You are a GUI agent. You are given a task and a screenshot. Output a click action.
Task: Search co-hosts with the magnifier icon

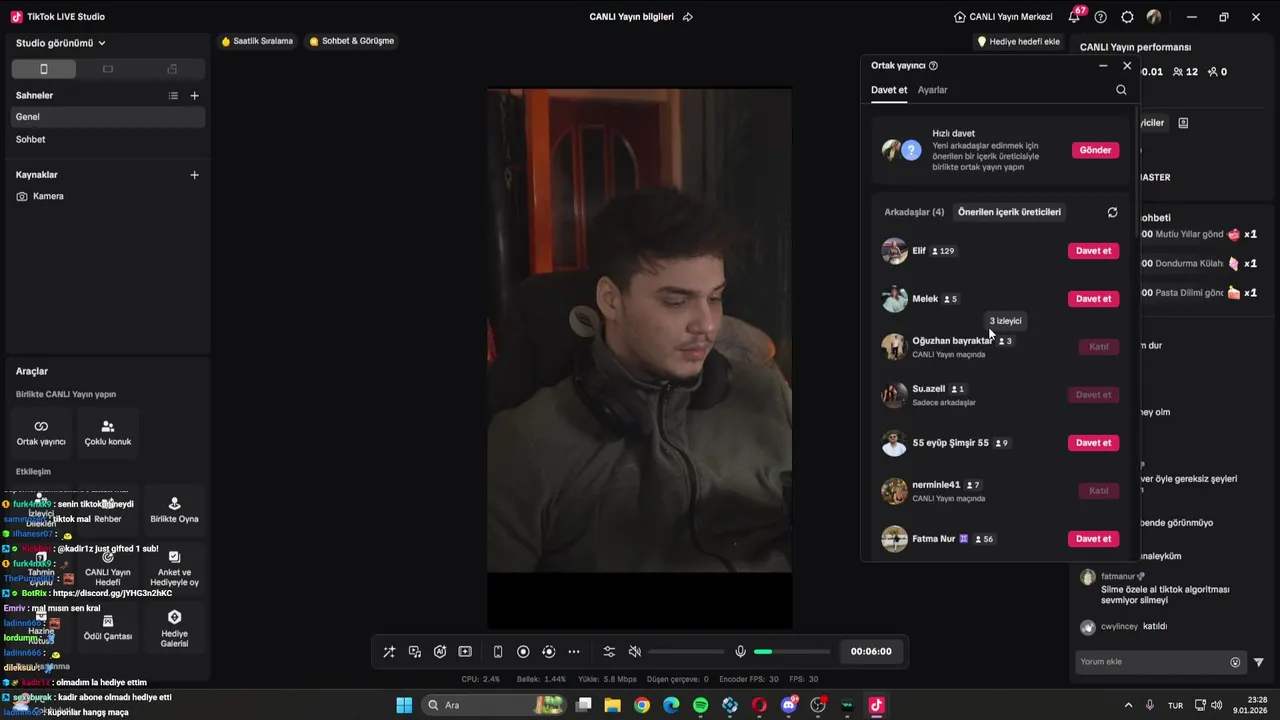1121,90
